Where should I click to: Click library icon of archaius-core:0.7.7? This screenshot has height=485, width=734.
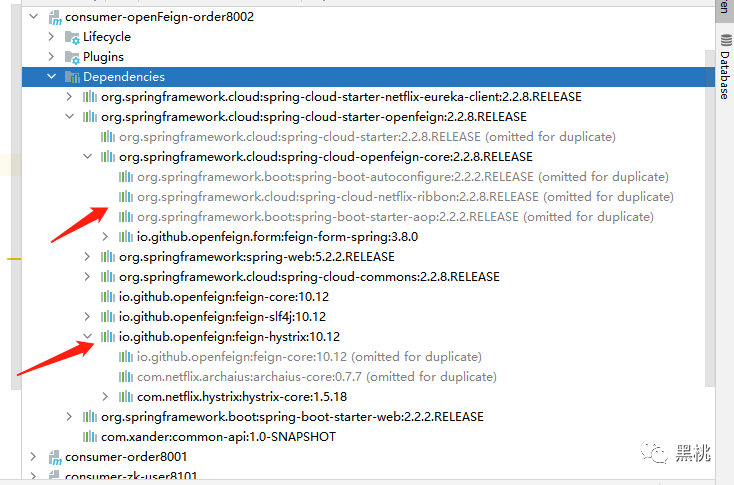click(x=126, y=377)
